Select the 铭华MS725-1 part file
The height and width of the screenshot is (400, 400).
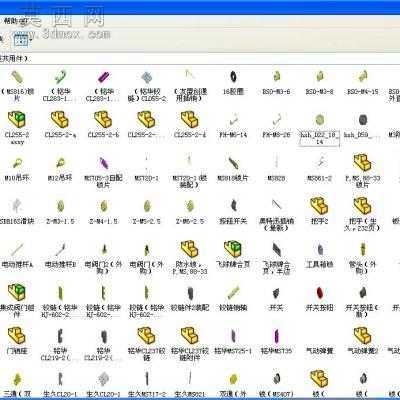(233, 336)
